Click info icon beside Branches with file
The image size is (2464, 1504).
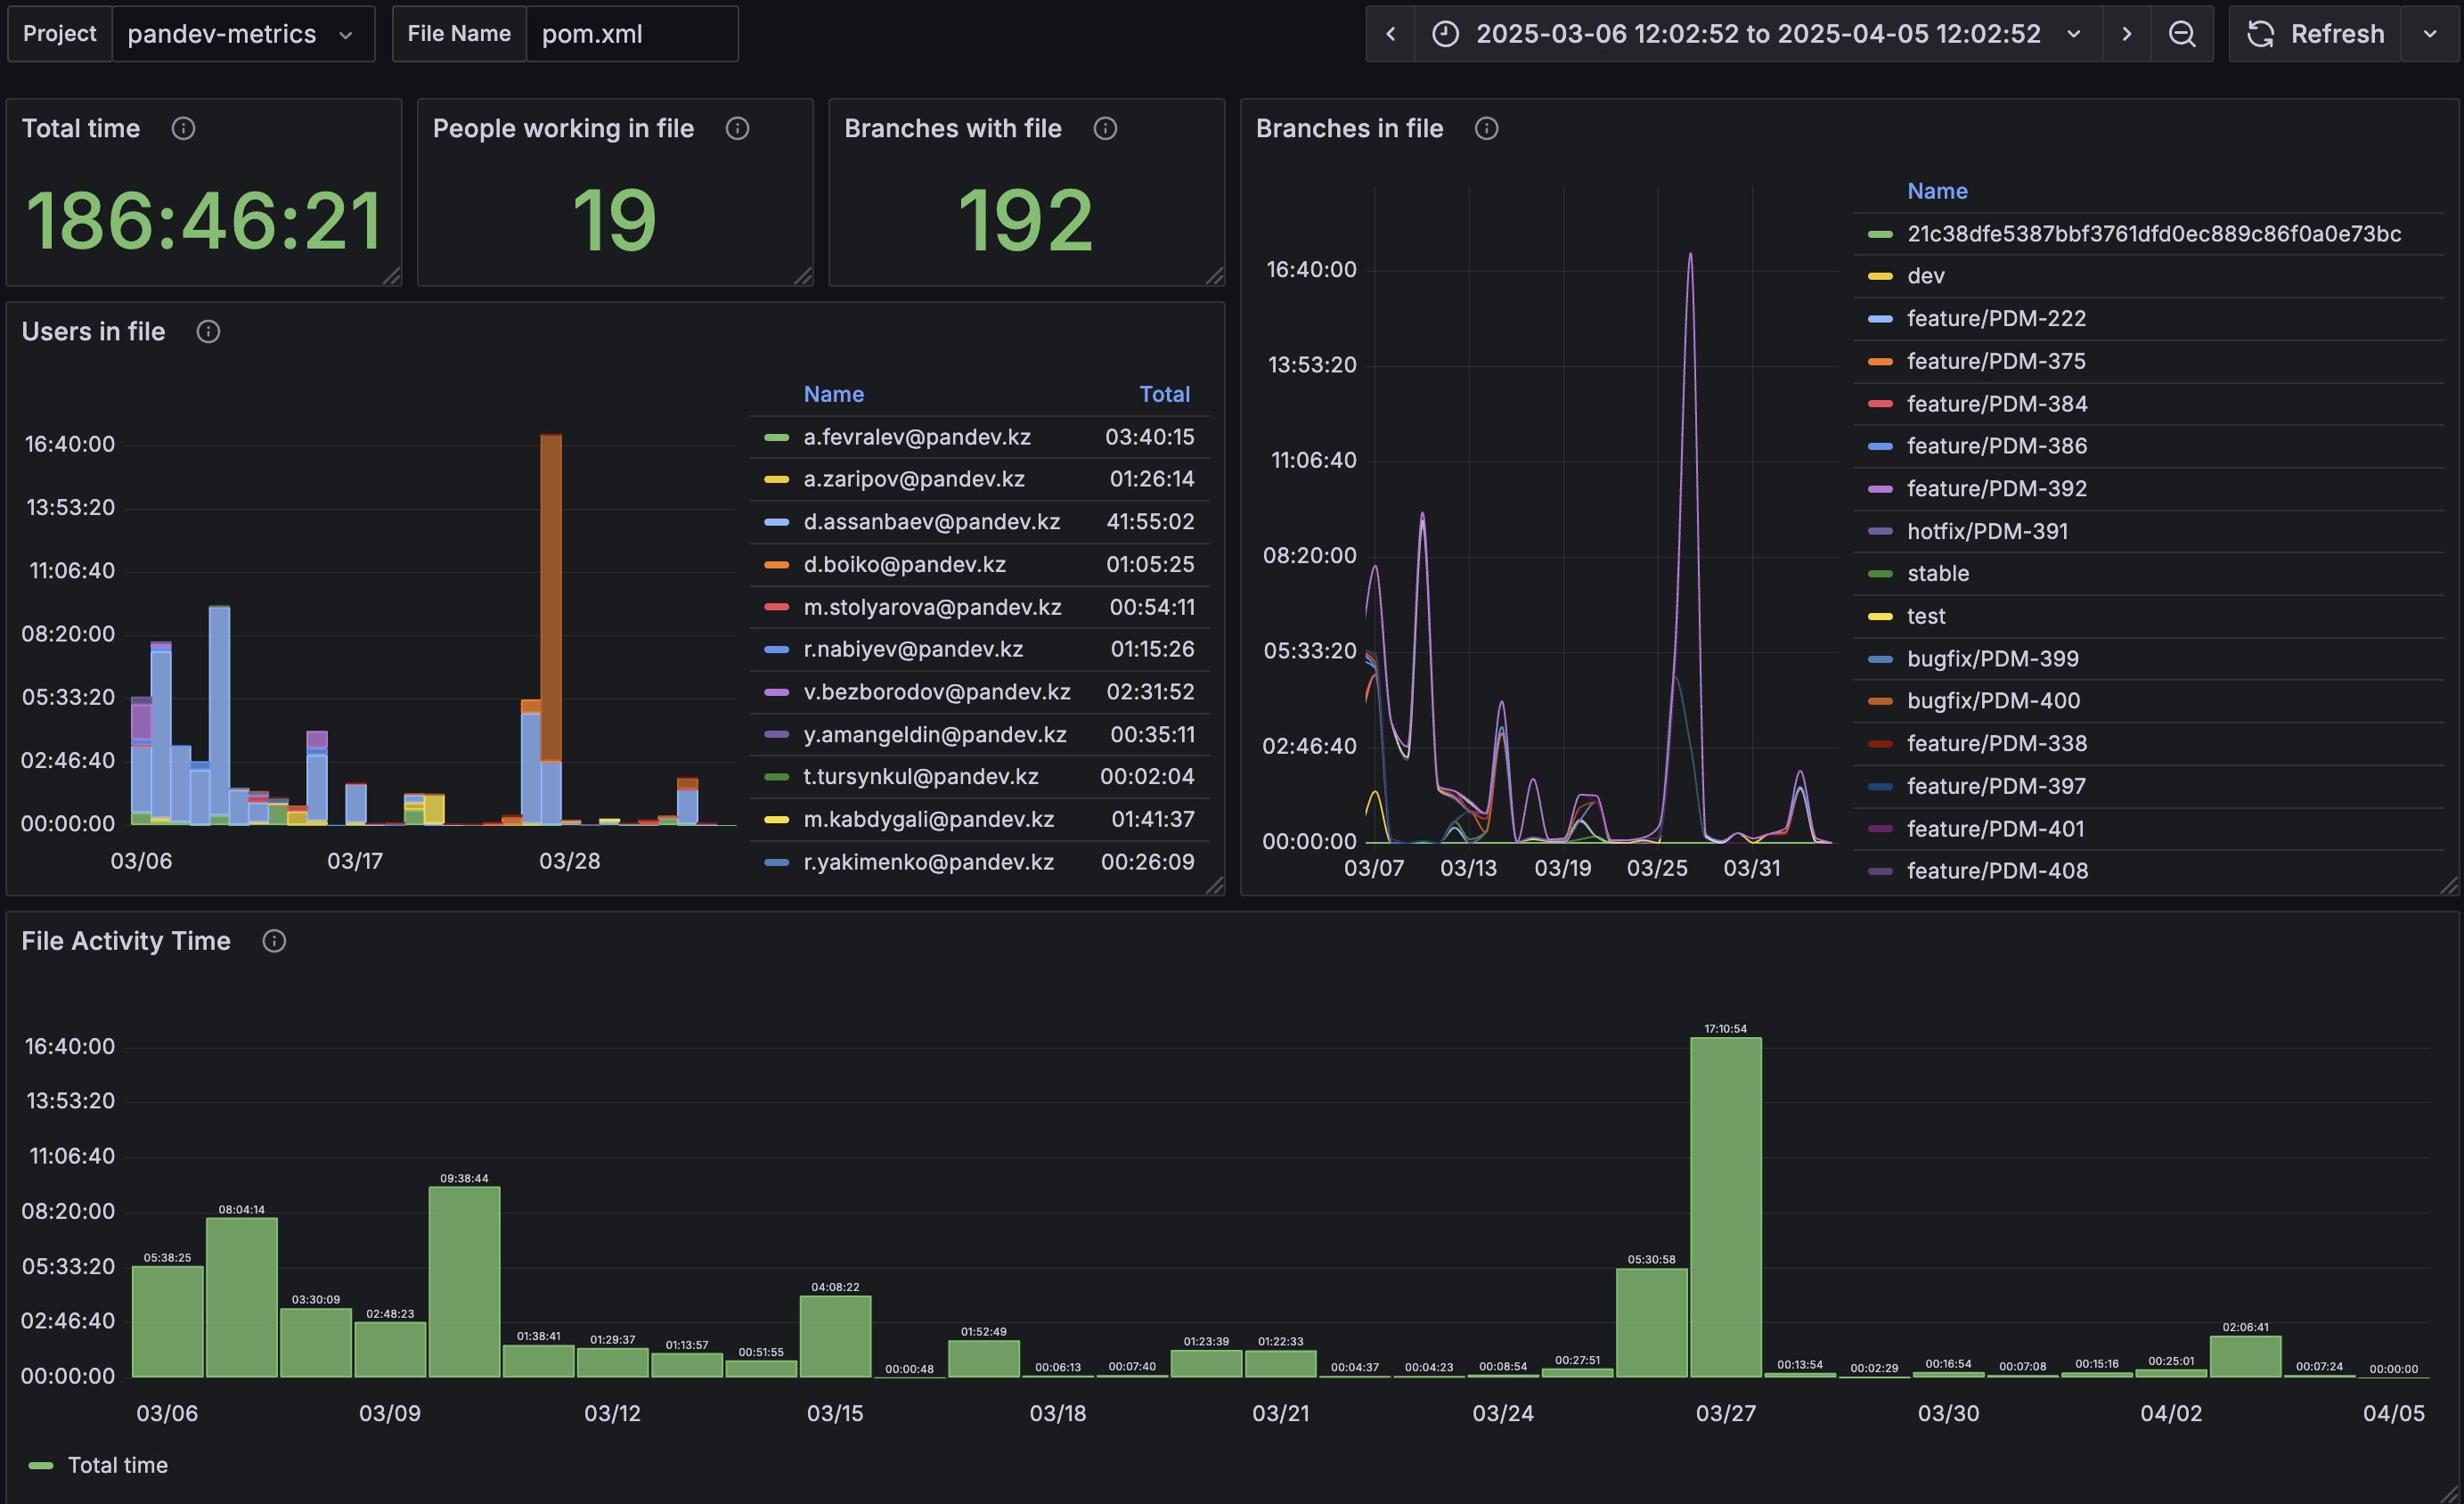click(x=1105, y=128)
